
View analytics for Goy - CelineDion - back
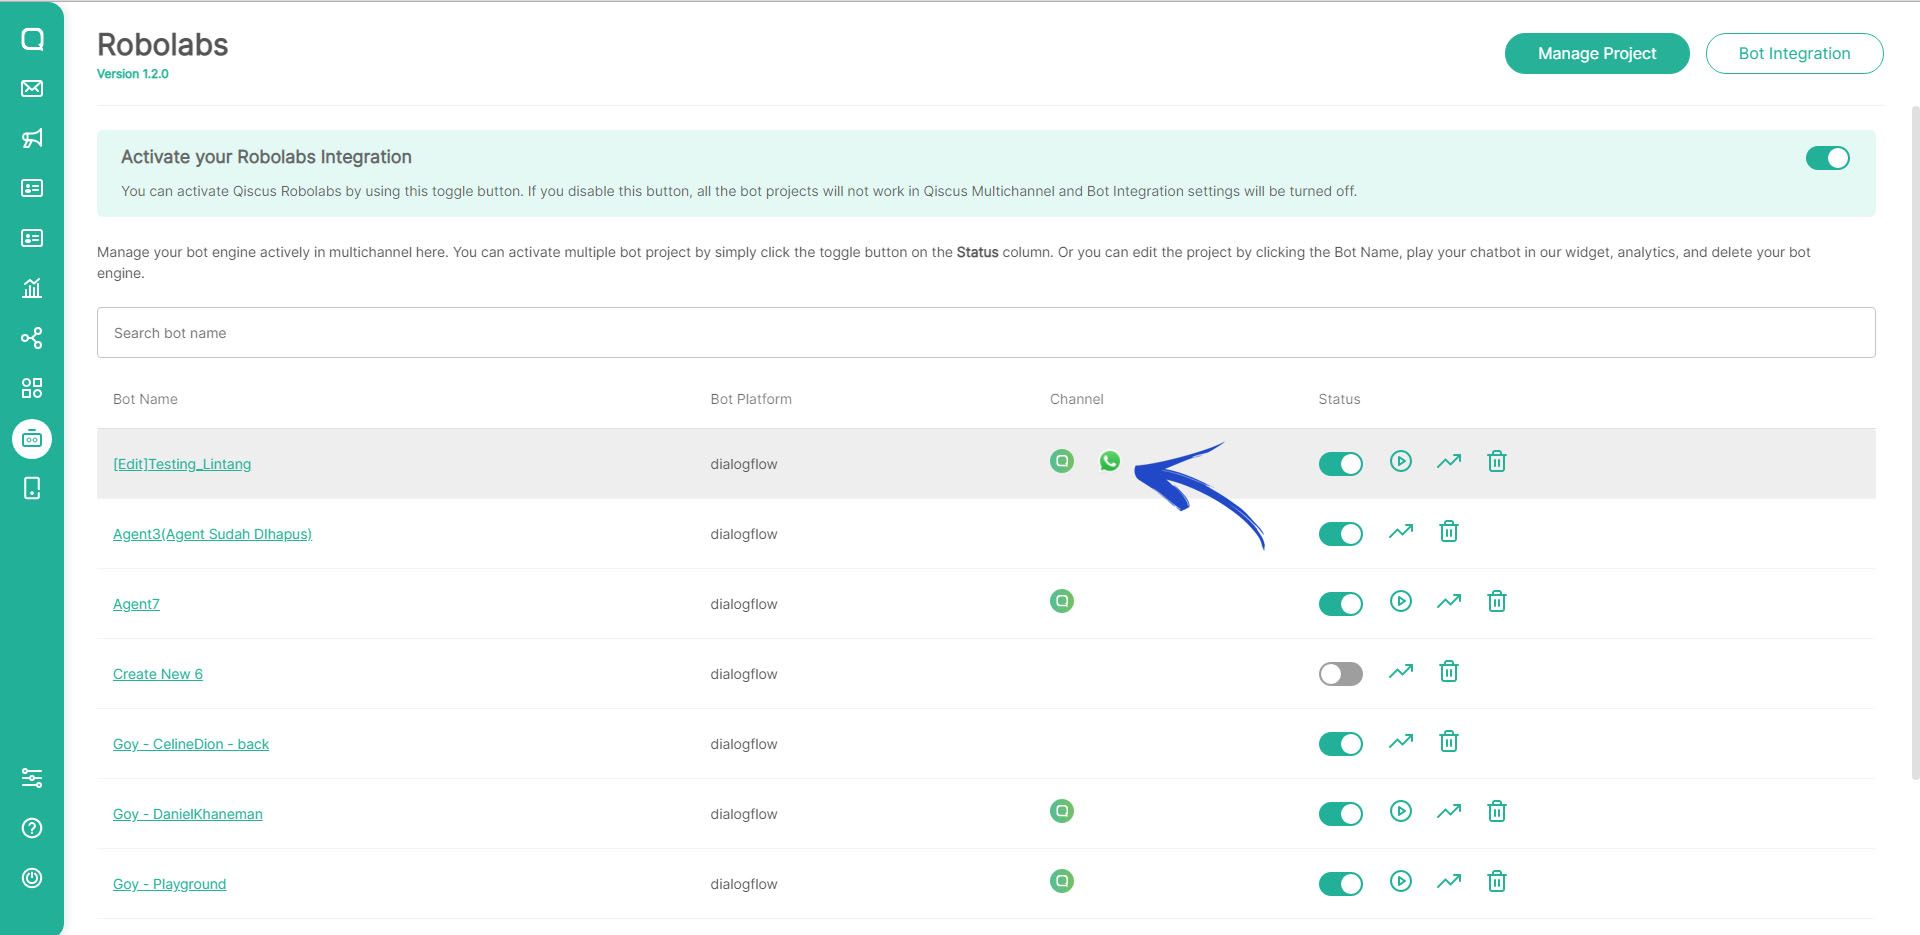pos(1400,741)
